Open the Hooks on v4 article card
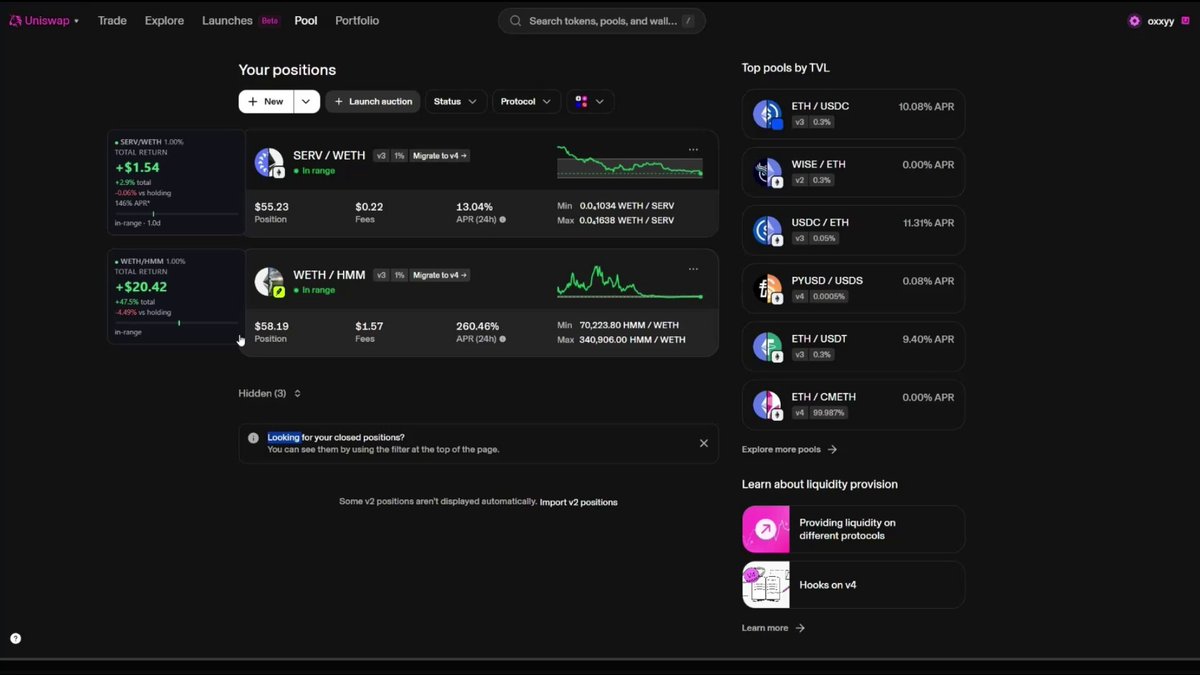1200x675 pixels. [853, 585]
